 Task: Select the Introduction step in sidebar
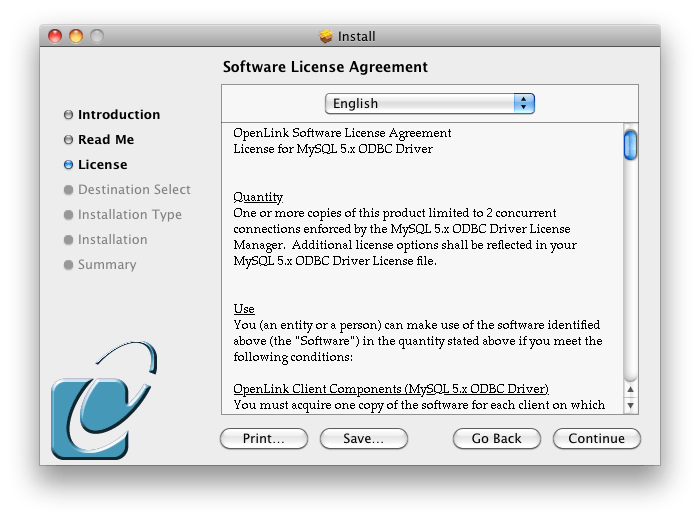coord(119,115)
